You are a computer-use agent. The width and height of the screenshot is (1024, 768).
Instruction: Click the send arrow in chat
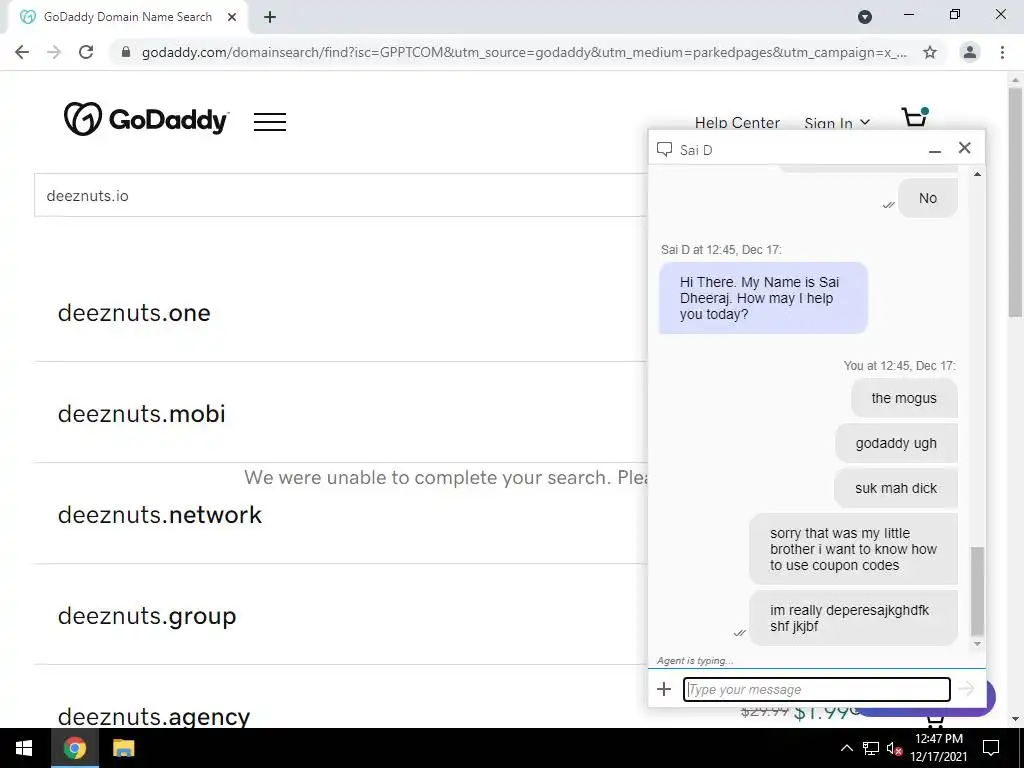click(966, 688)
